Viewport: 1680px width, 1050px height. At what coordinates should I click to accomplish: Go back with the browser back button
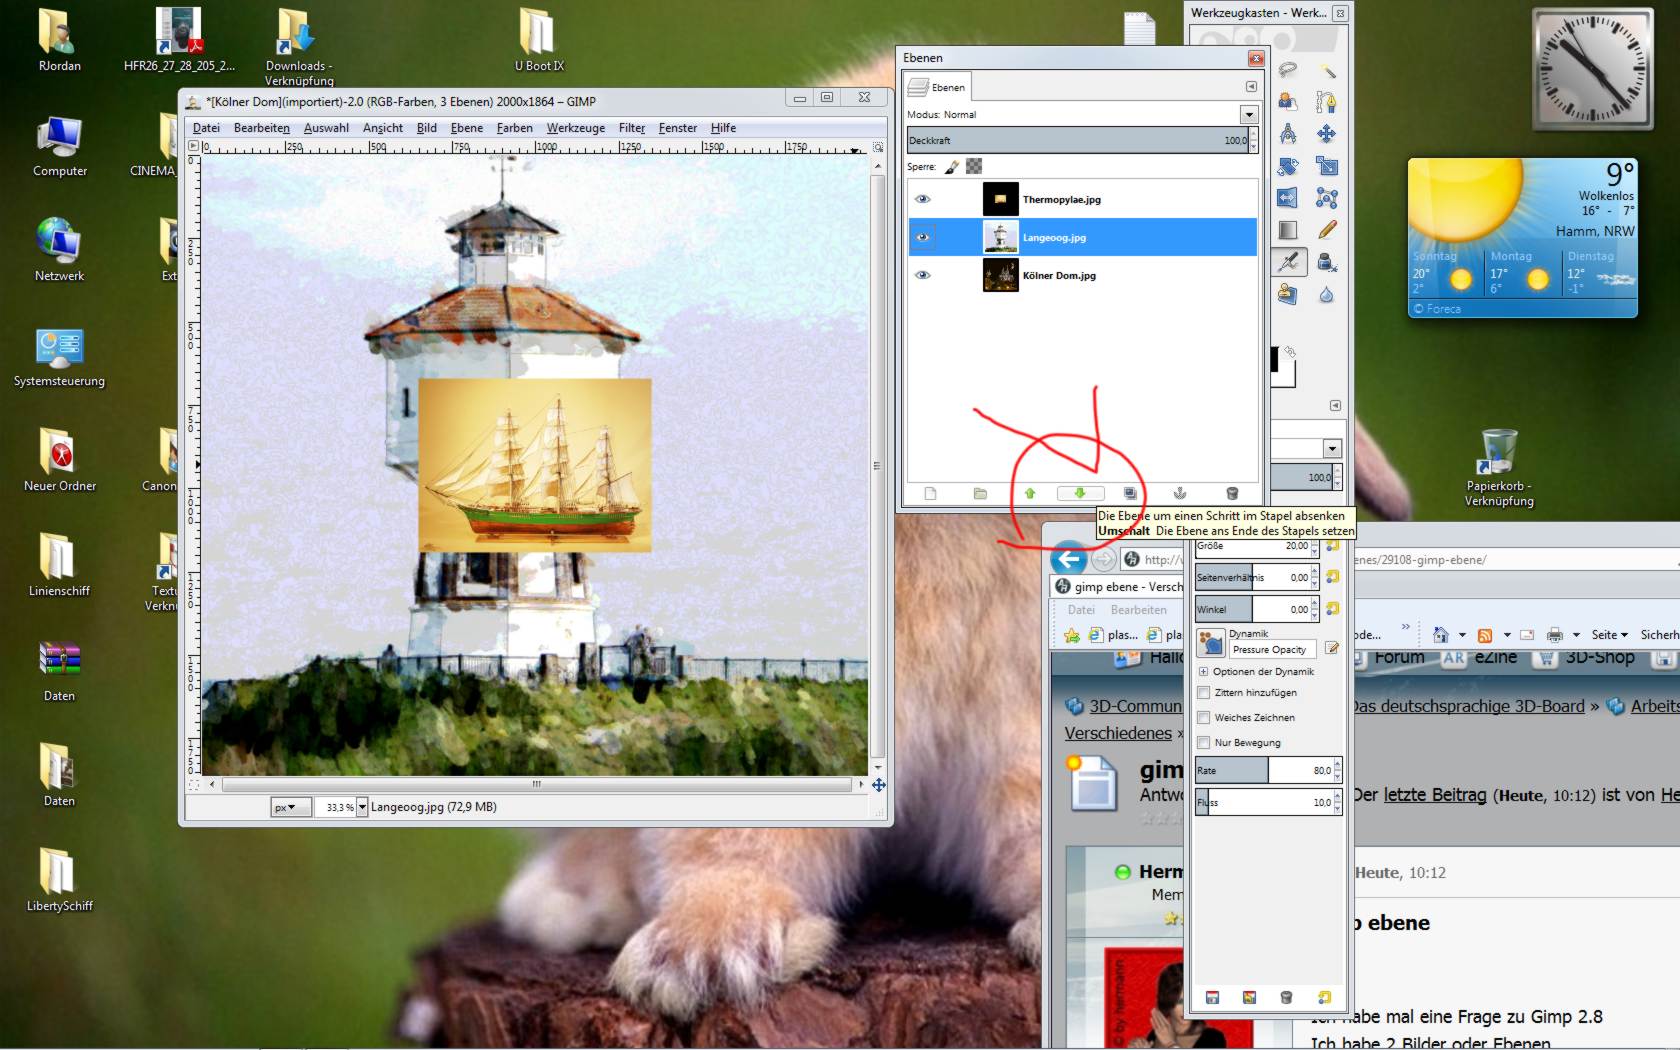point(1068,559)
